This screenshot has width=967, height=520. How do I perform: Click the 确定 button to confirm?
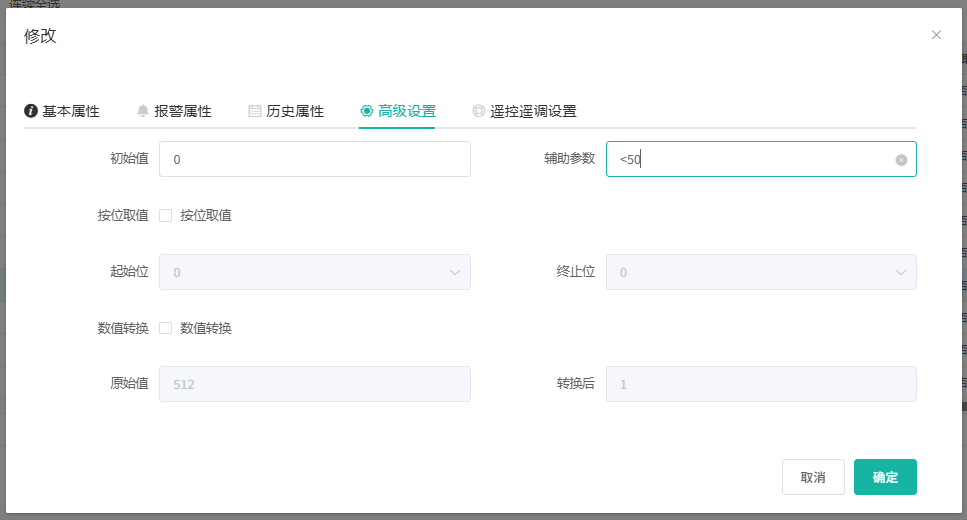tap(885, 477)
